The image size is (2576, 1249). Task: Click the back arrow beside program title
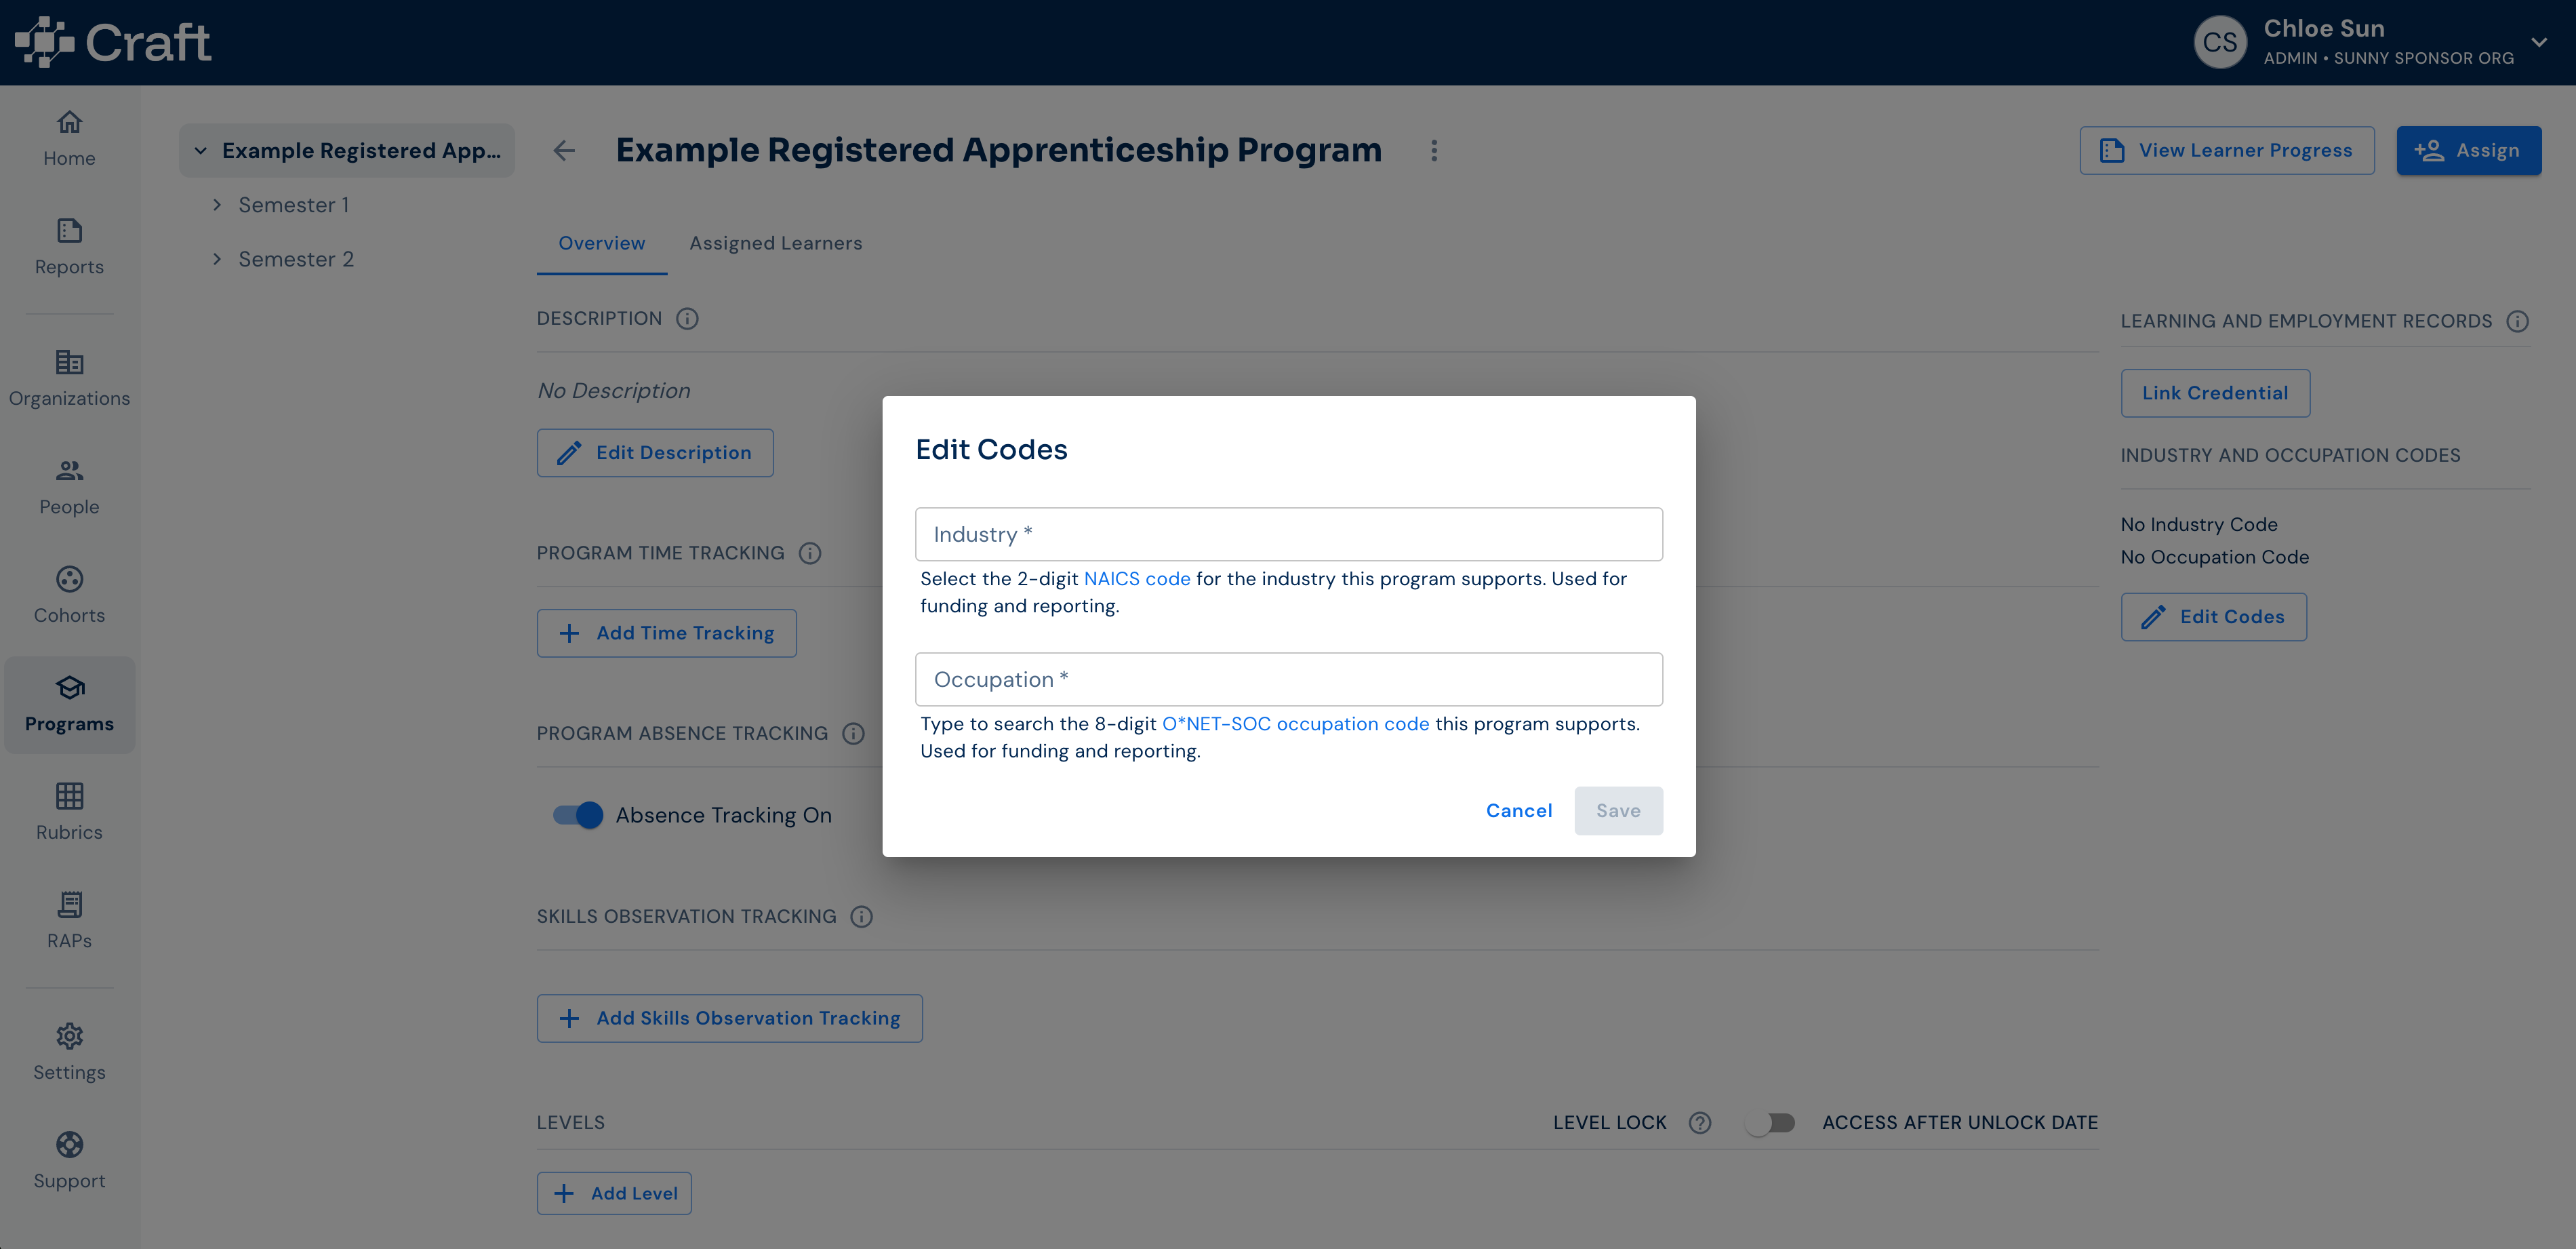pyautogui.click(x=564, y=150)
